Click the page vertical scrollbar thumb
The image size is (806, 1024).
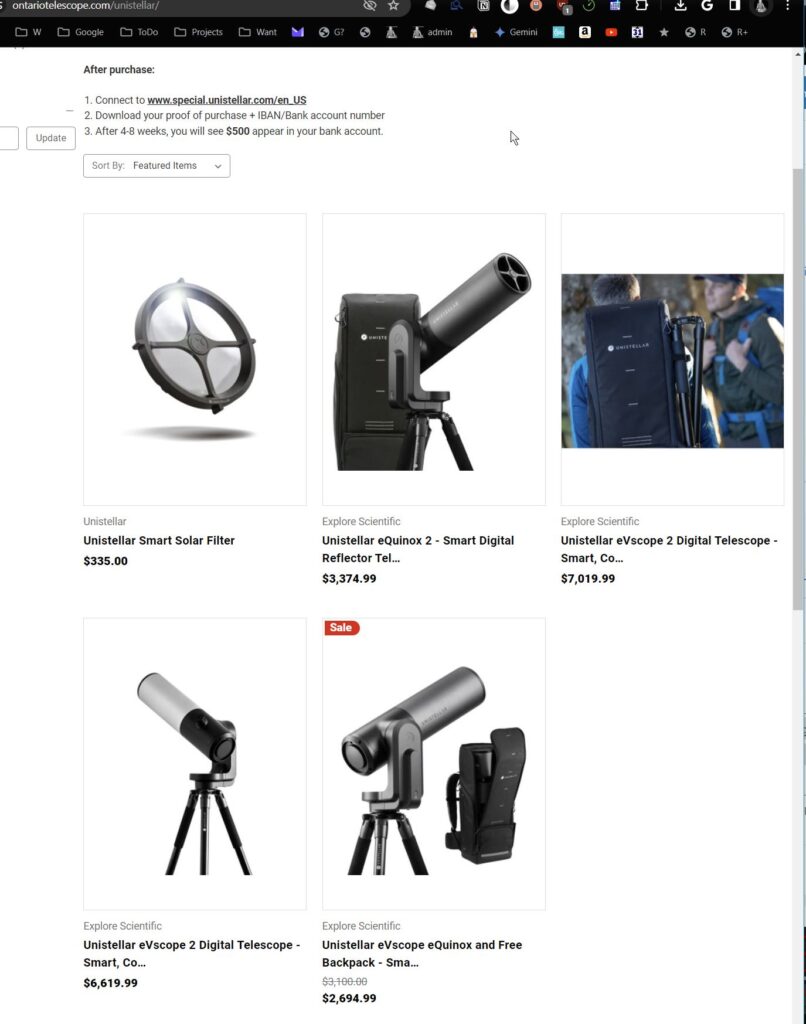tap(798, 389)
